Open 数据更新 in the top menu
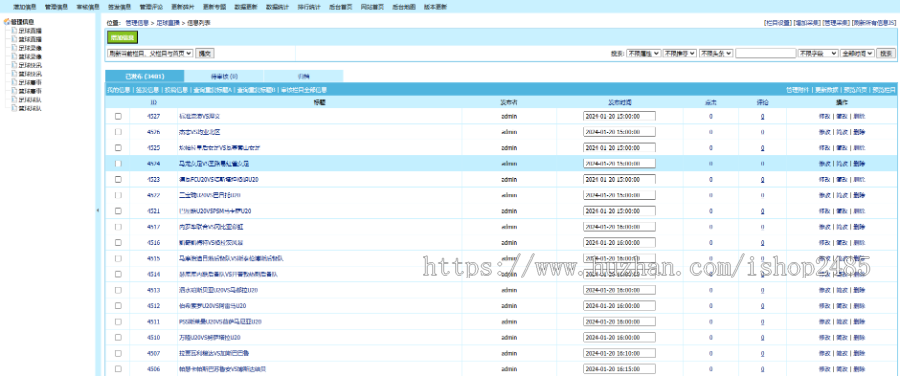The width and height of the screenshot is (900, 376). point(246,7)
